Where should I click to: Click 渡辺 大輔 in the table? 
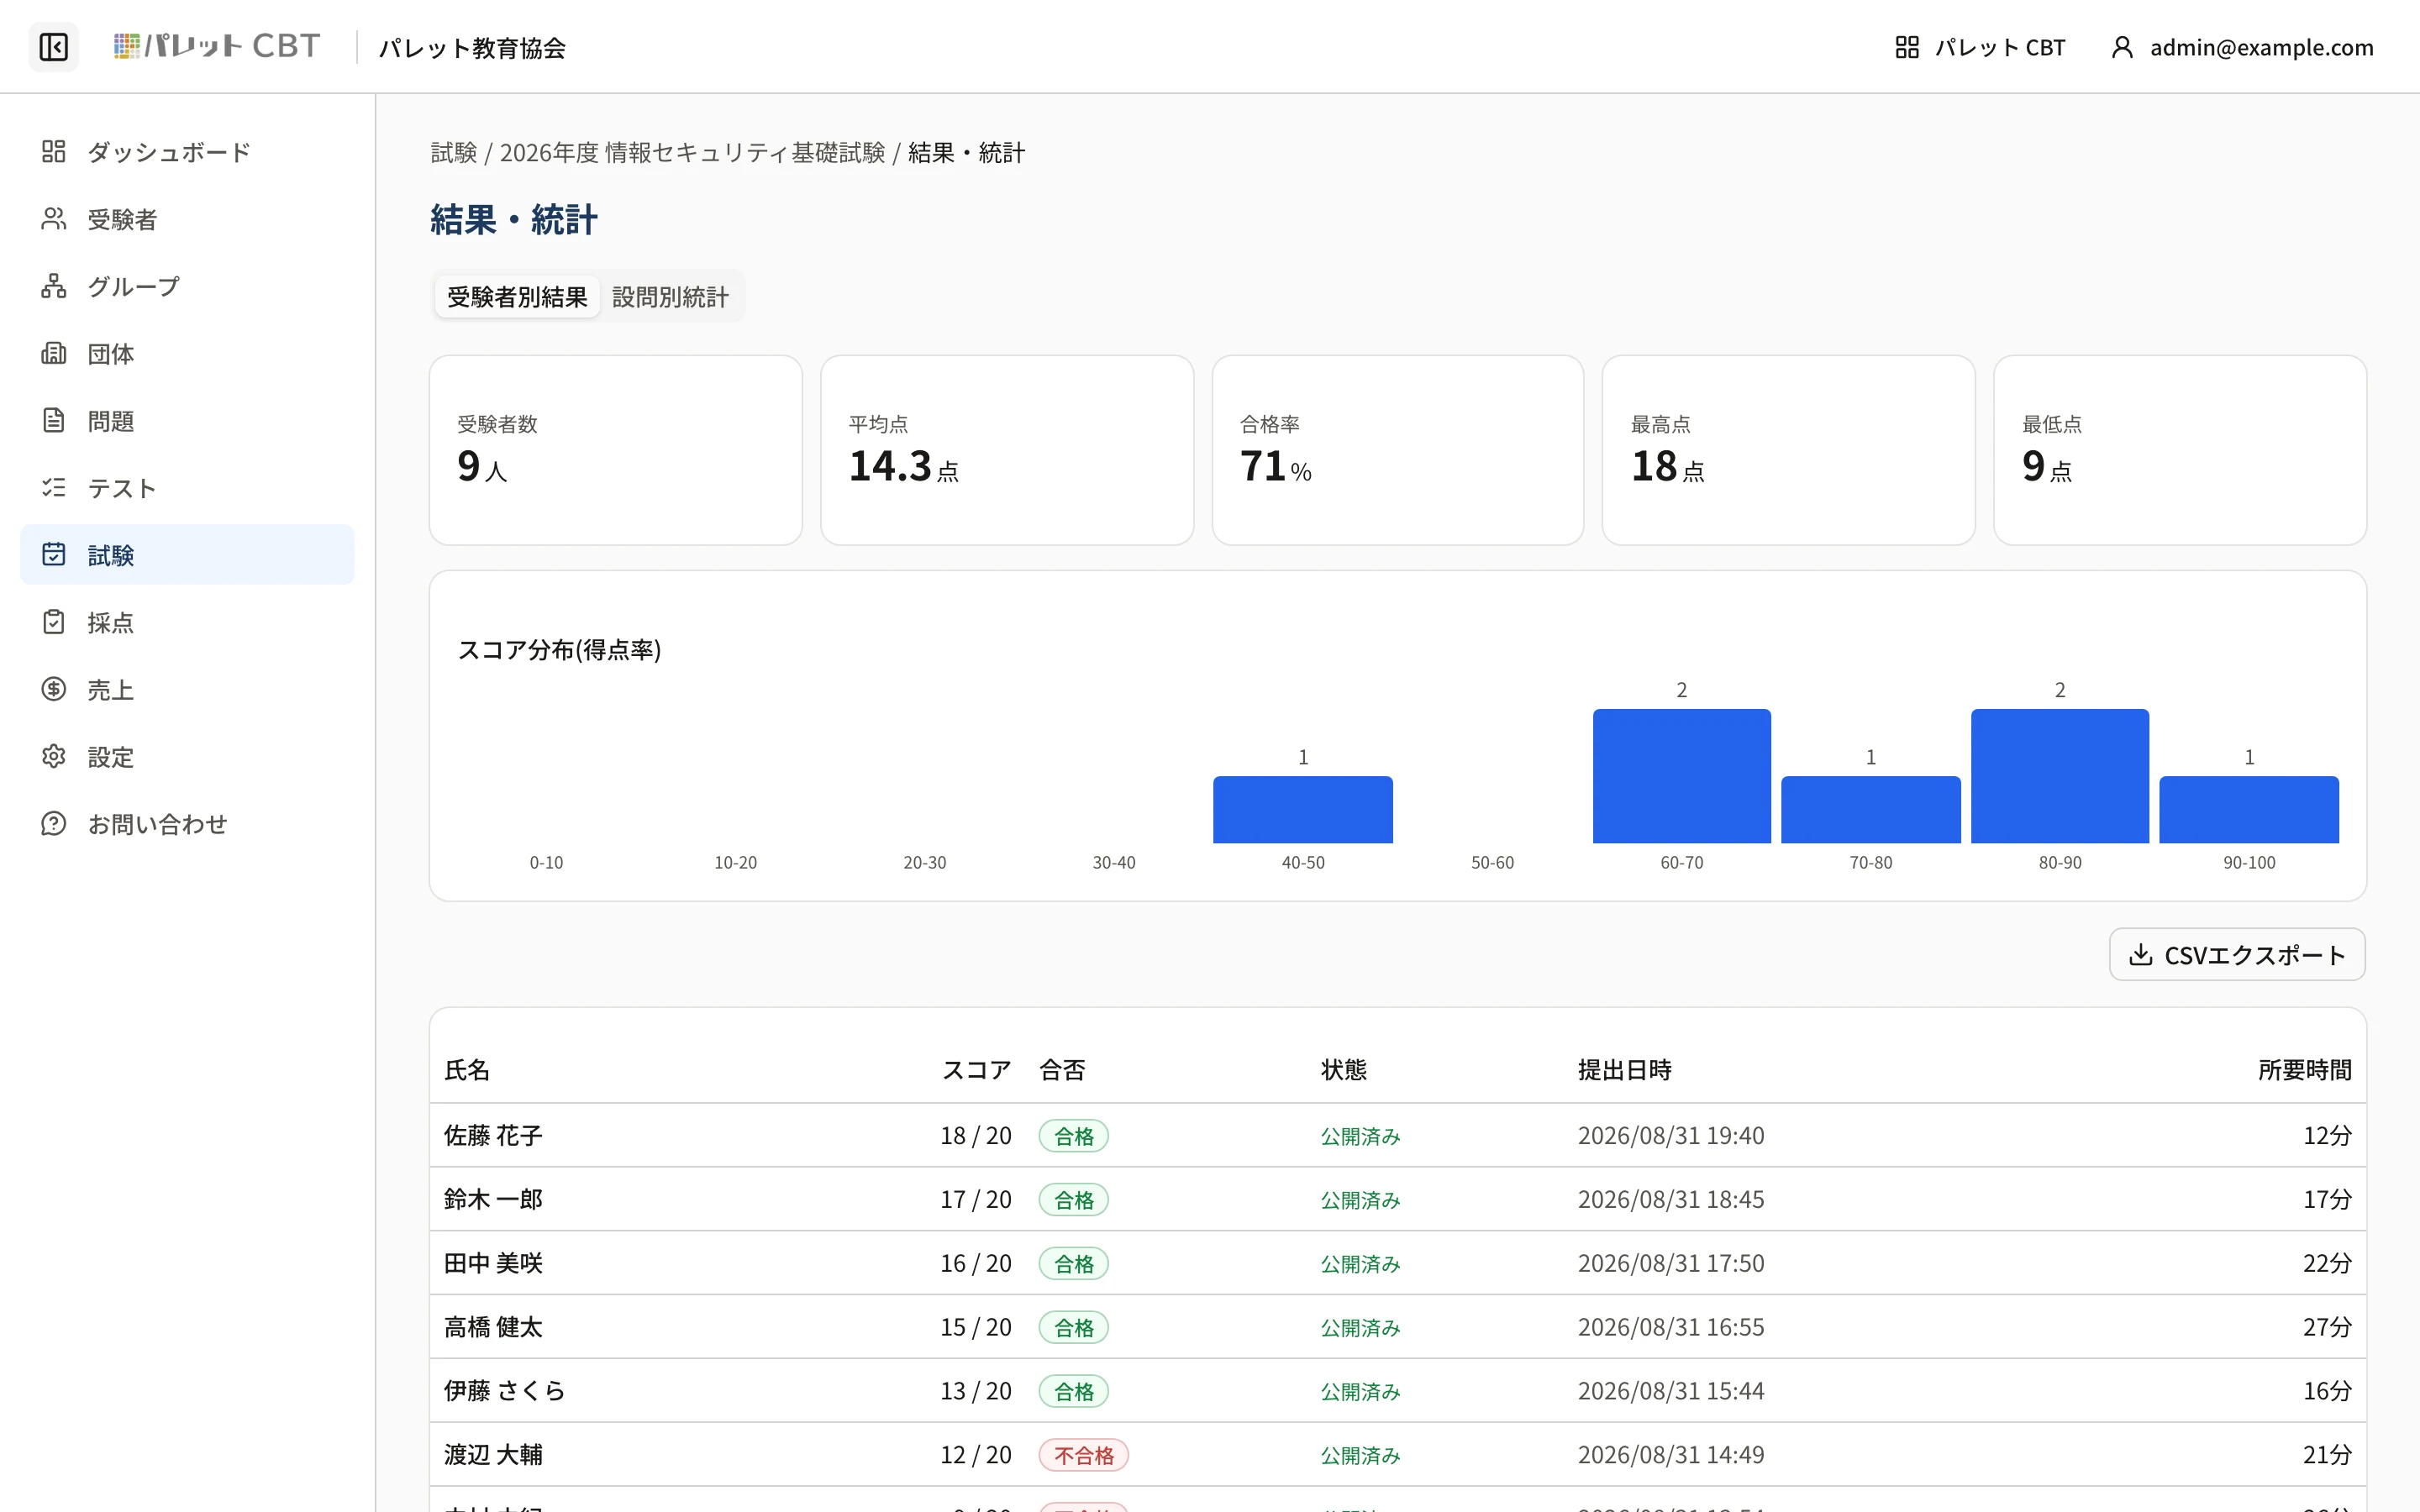click(x=493, y=1455)
